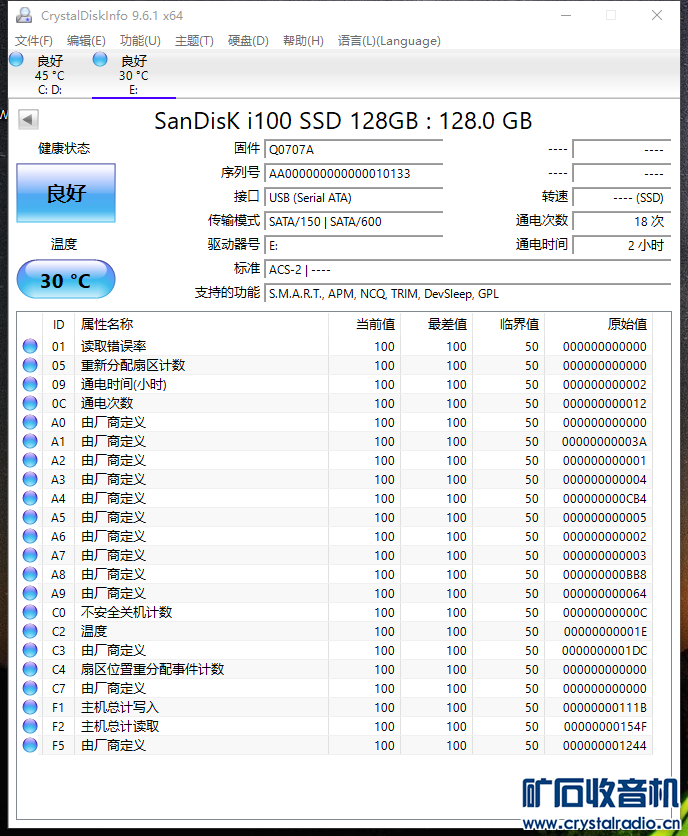This screenshot has height=836, width=688.
Task: Click status dot for C0 不安全关机计数
Action: click(x=30, y=612)
